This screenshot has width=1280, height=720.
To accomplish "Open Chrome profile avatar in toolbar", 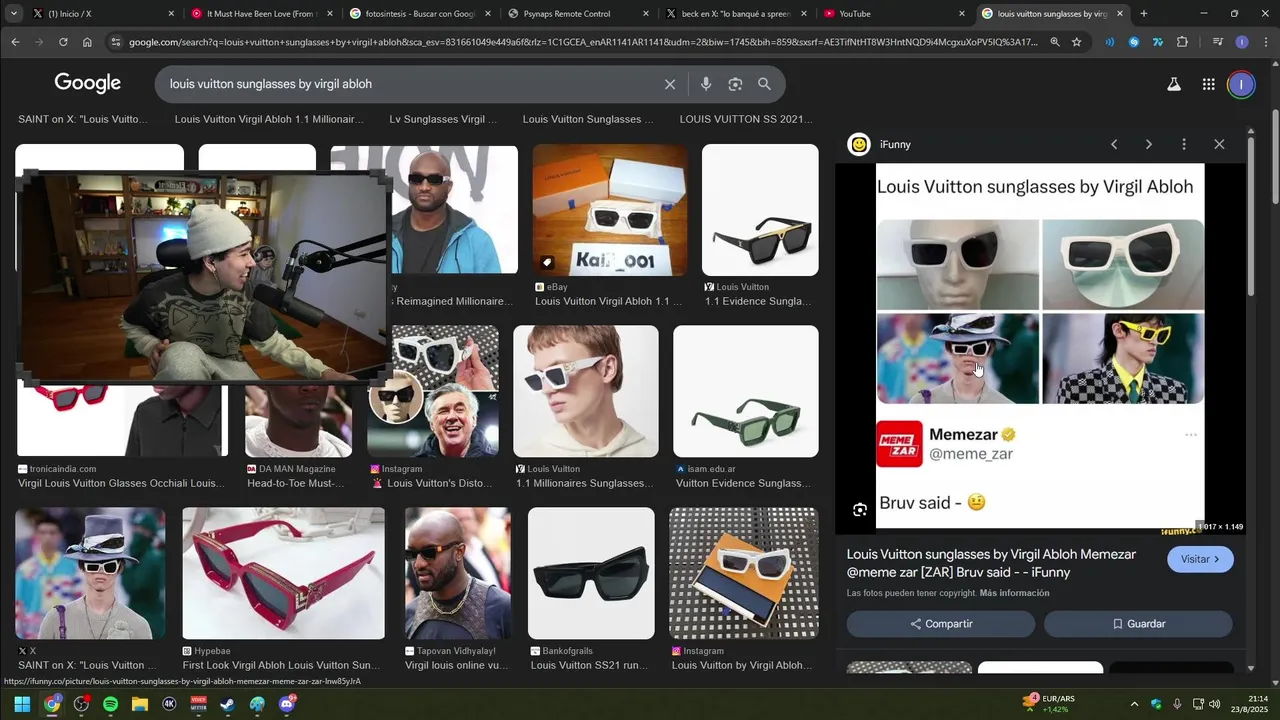I will [1241, 42].
